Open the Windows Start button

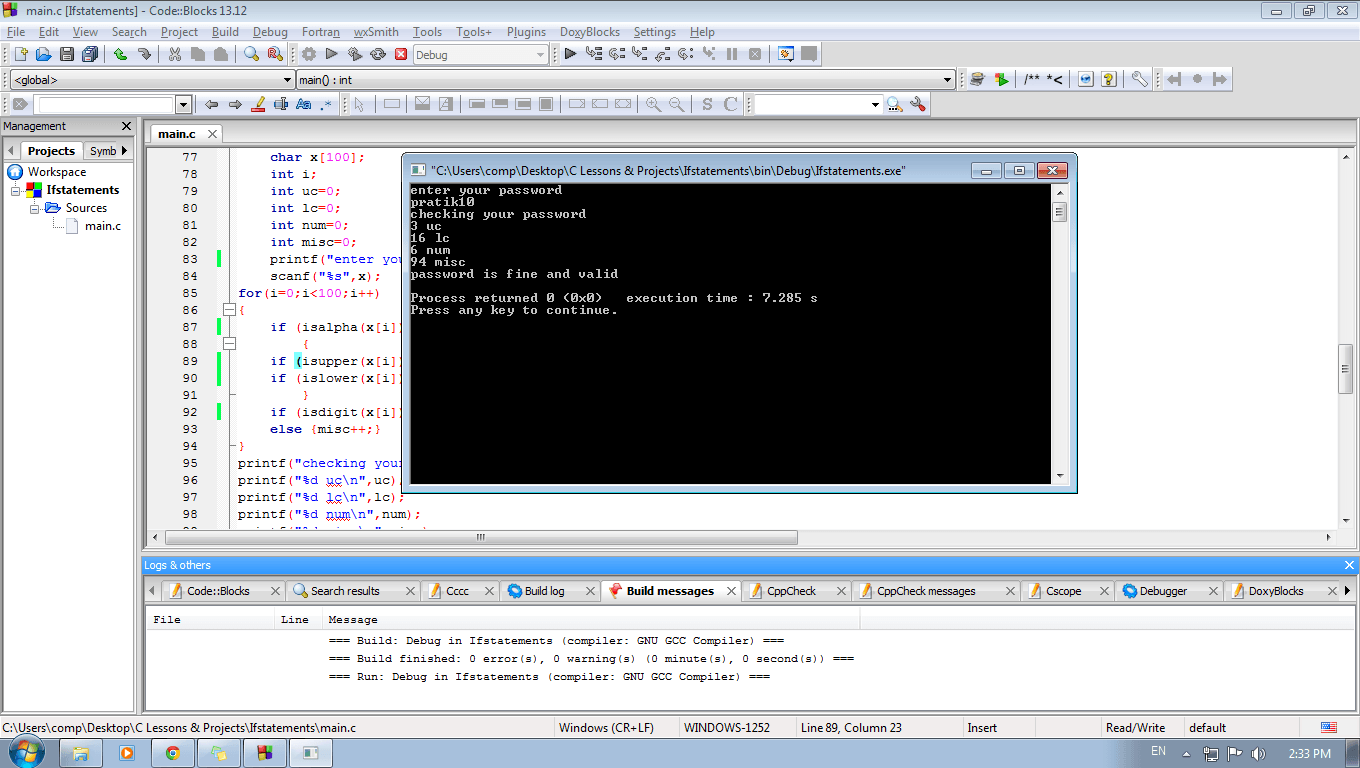(x=24, y=752)
